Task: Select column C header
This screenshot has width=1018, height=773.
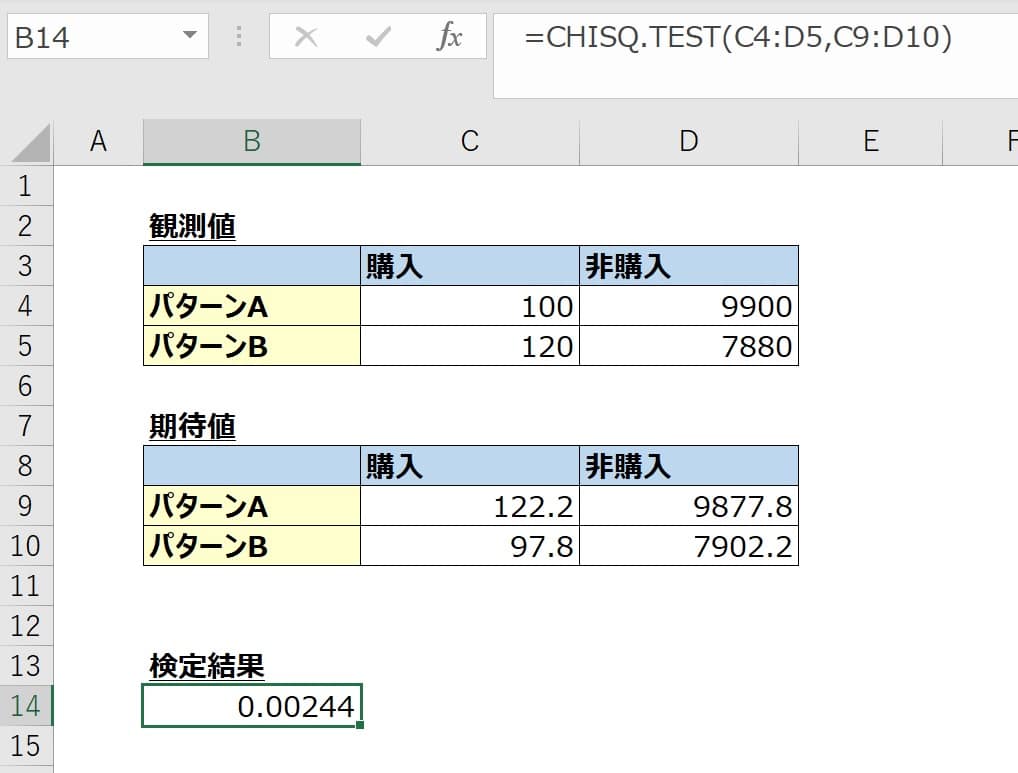Action: [469, 142]
